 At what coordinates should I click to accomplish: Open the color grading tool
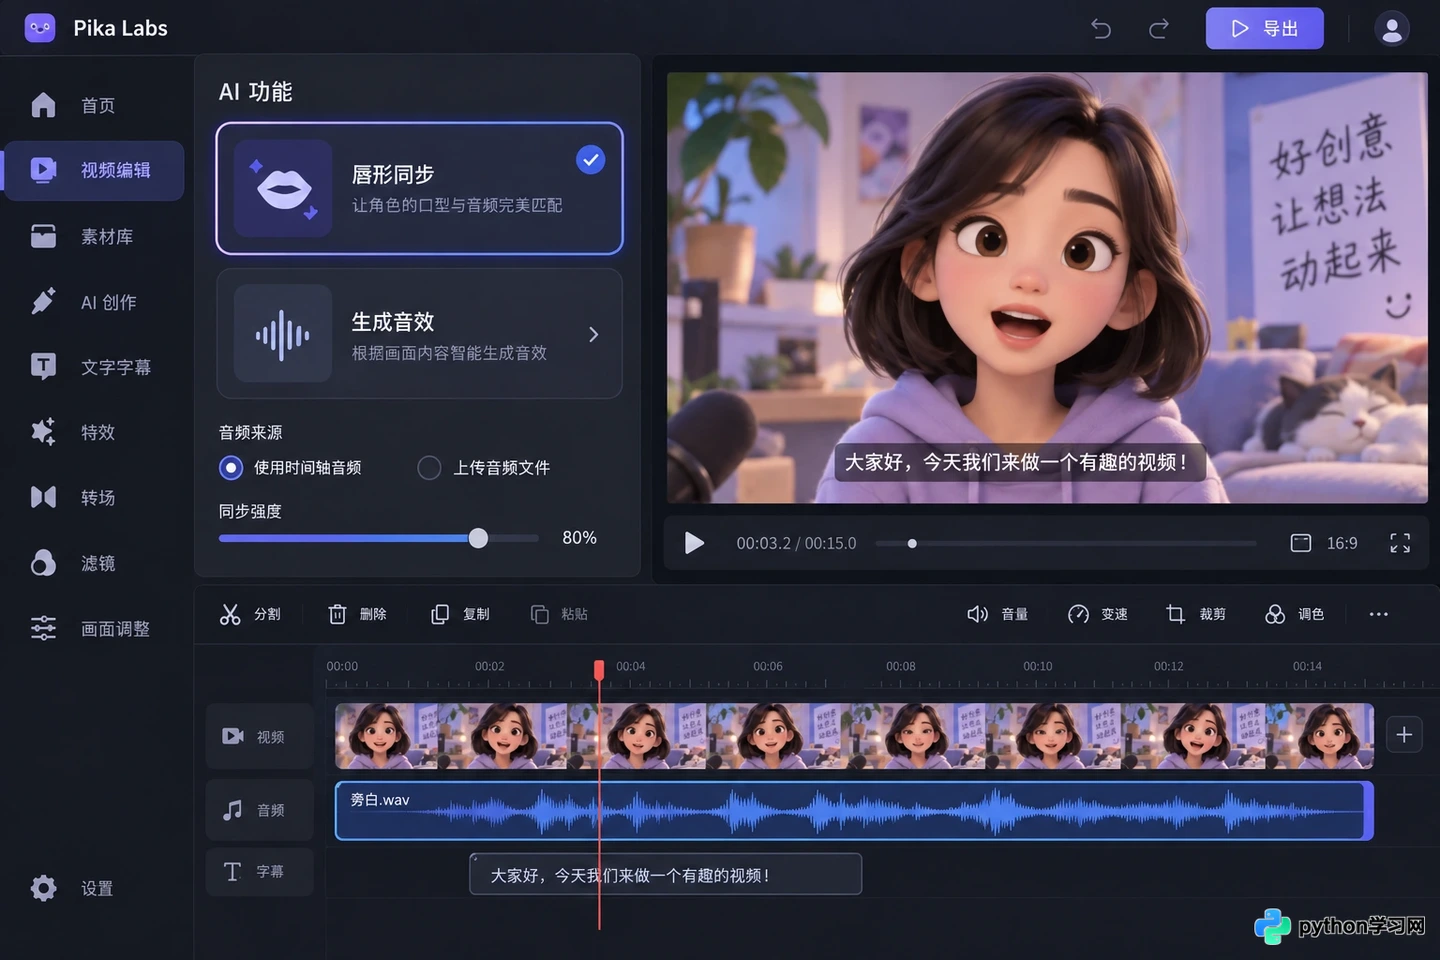tap(1294, 614)
